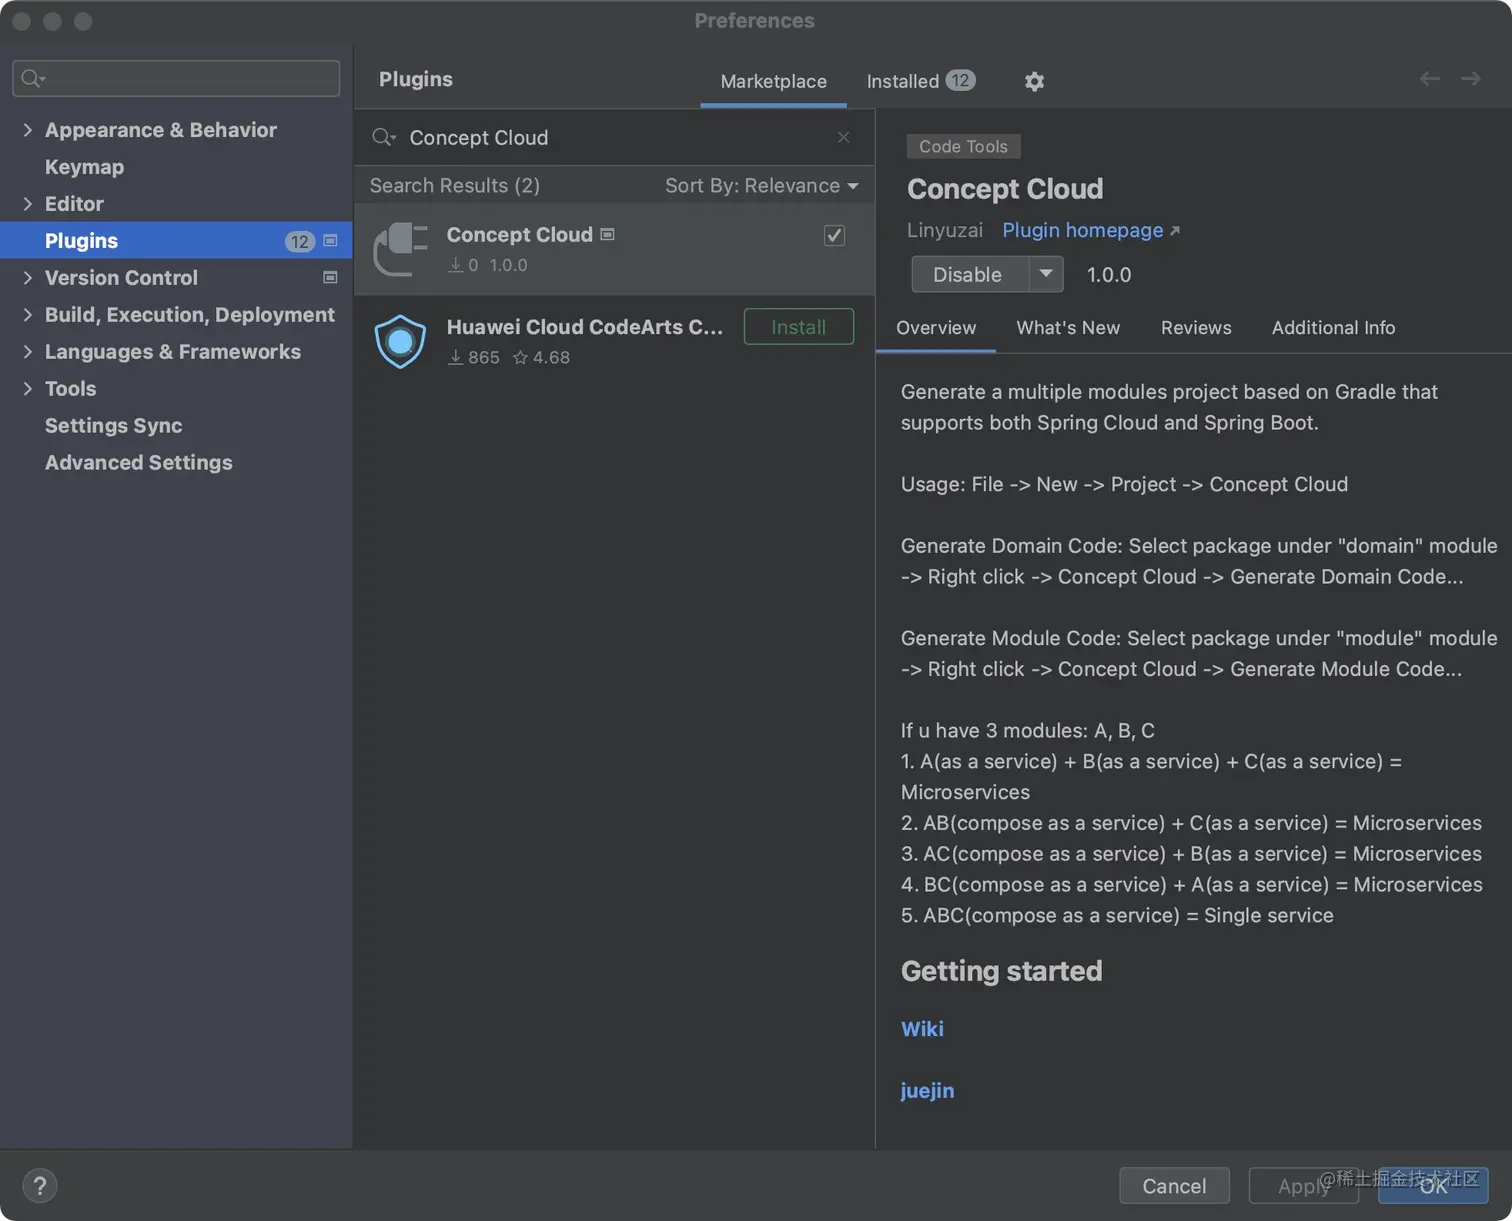
Task: Open the Disable button dropdown arrow
Action: pyautogui.click(x=1046, y=274)
